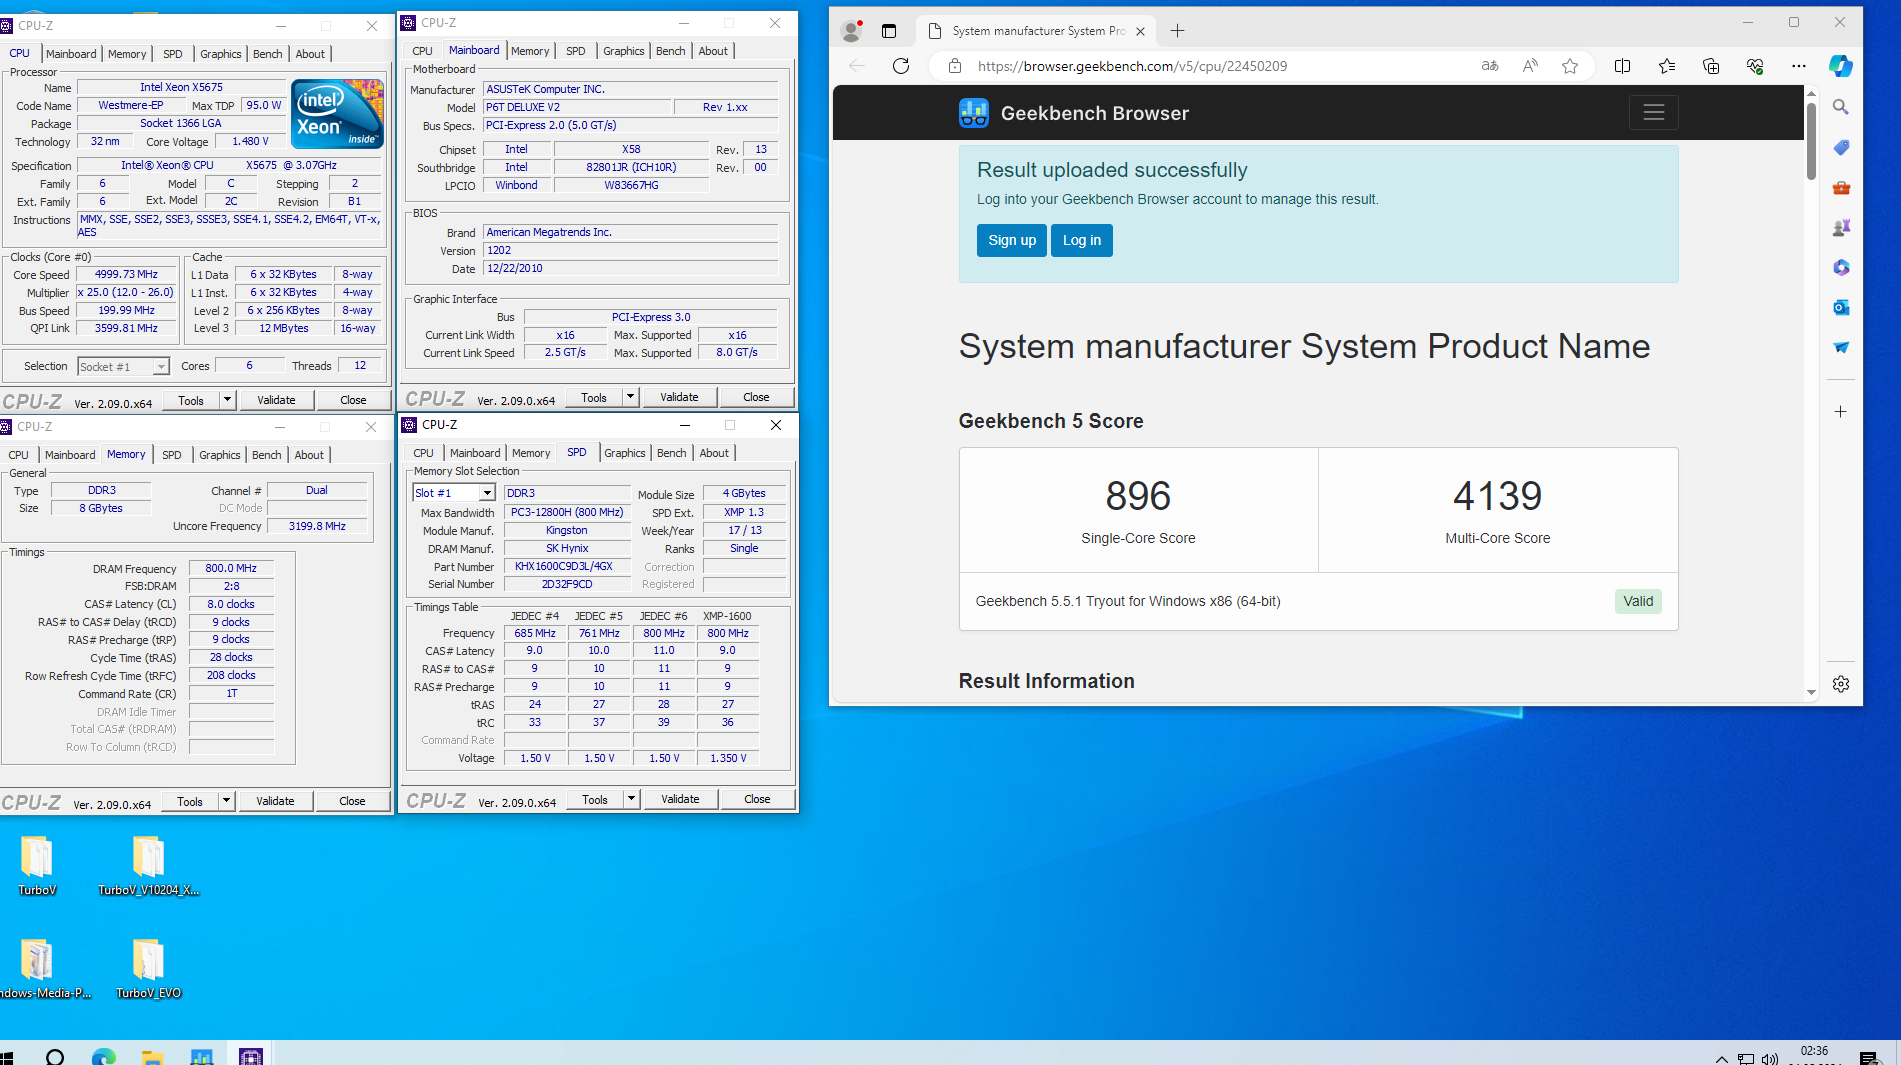Open the Edge profile avatar menu
The image size is (1901, 1065).
pyautogui.click(x=851, y=31)
